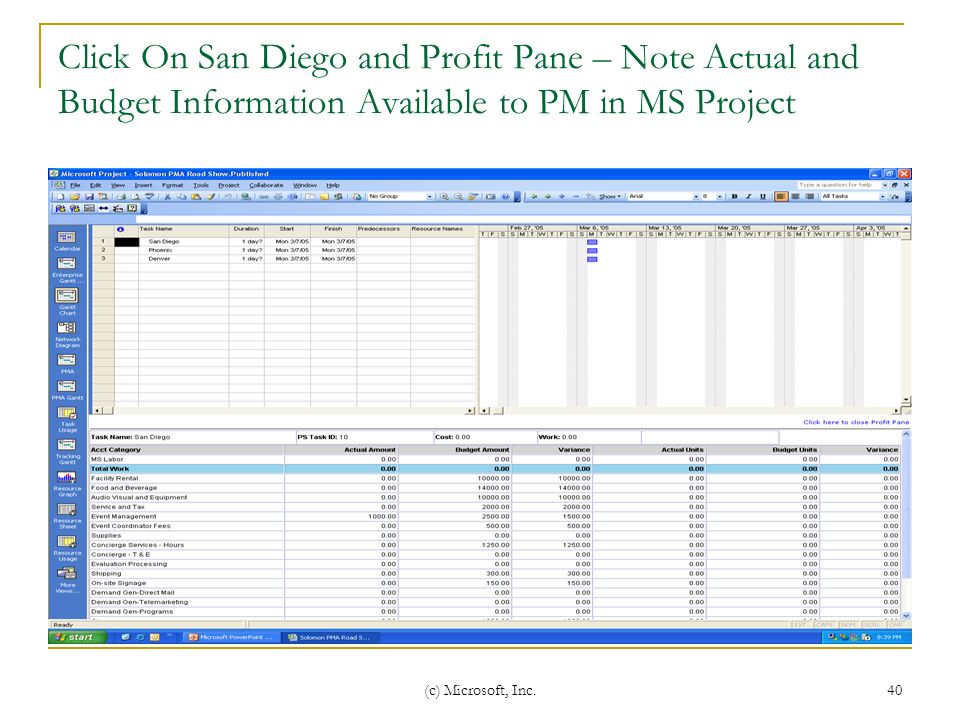This screenshot has width=960, height=720.
Task: Open the File menu
Action: click(x=75, y=185)
